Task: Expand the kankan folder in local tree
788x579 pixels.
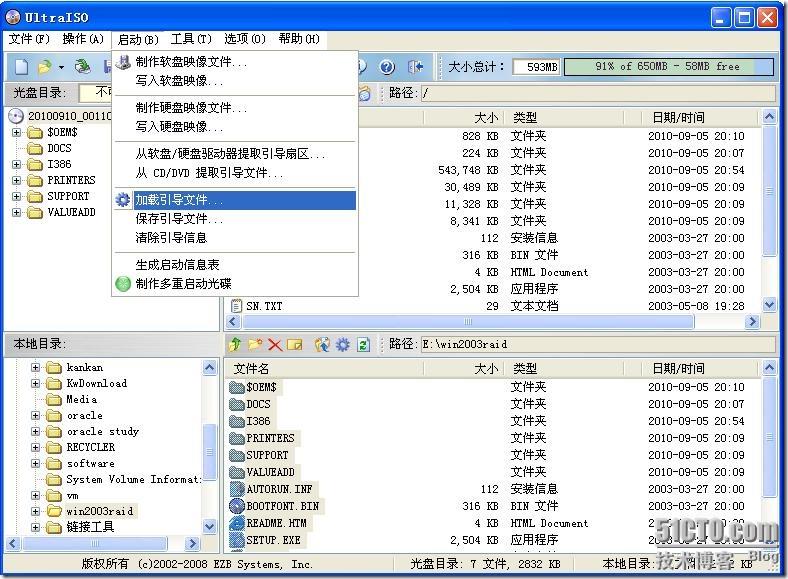Action: click(x=35, y=367)
